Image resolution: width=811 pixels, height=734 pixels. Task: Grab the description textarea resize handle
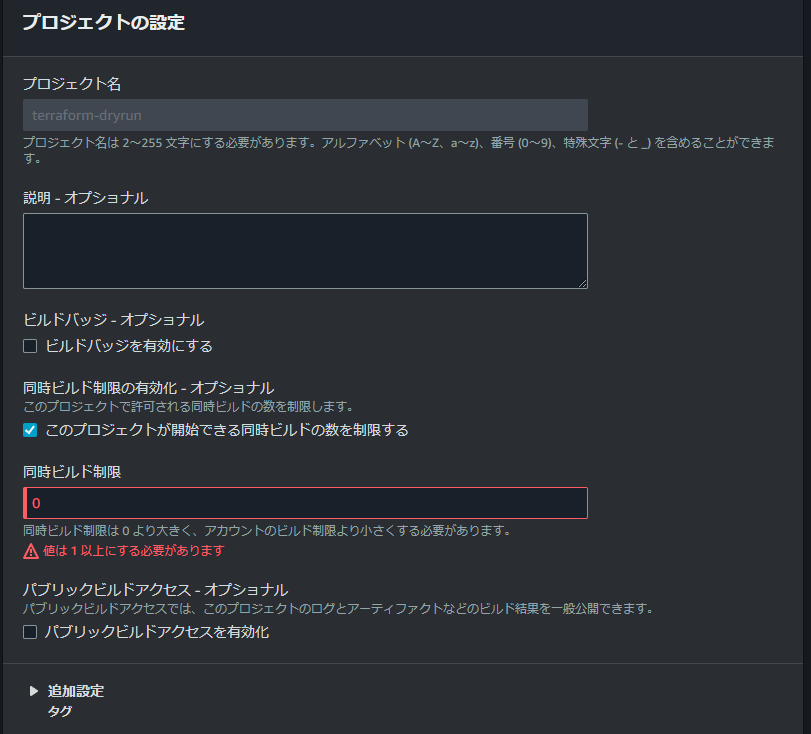(582, 283)
